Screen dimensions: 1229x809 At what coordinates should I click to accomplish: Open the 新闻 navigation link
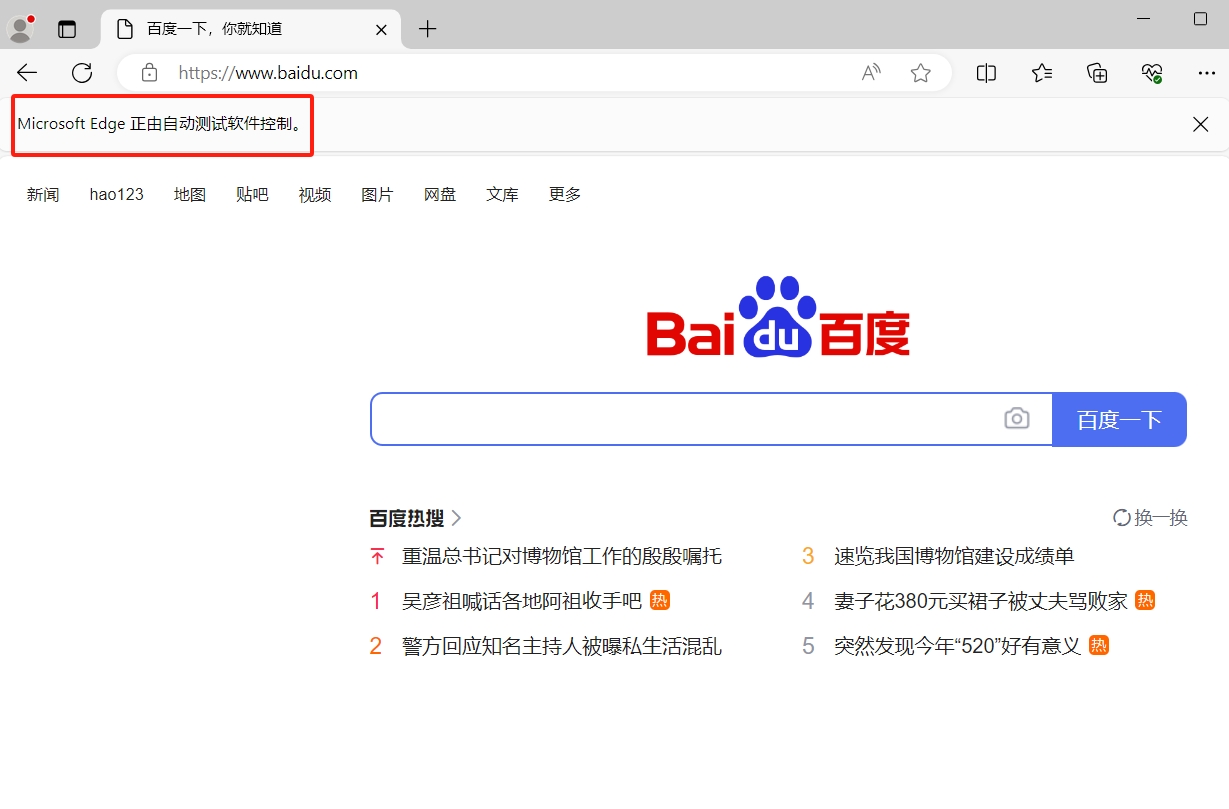click(x=43, y=195)
